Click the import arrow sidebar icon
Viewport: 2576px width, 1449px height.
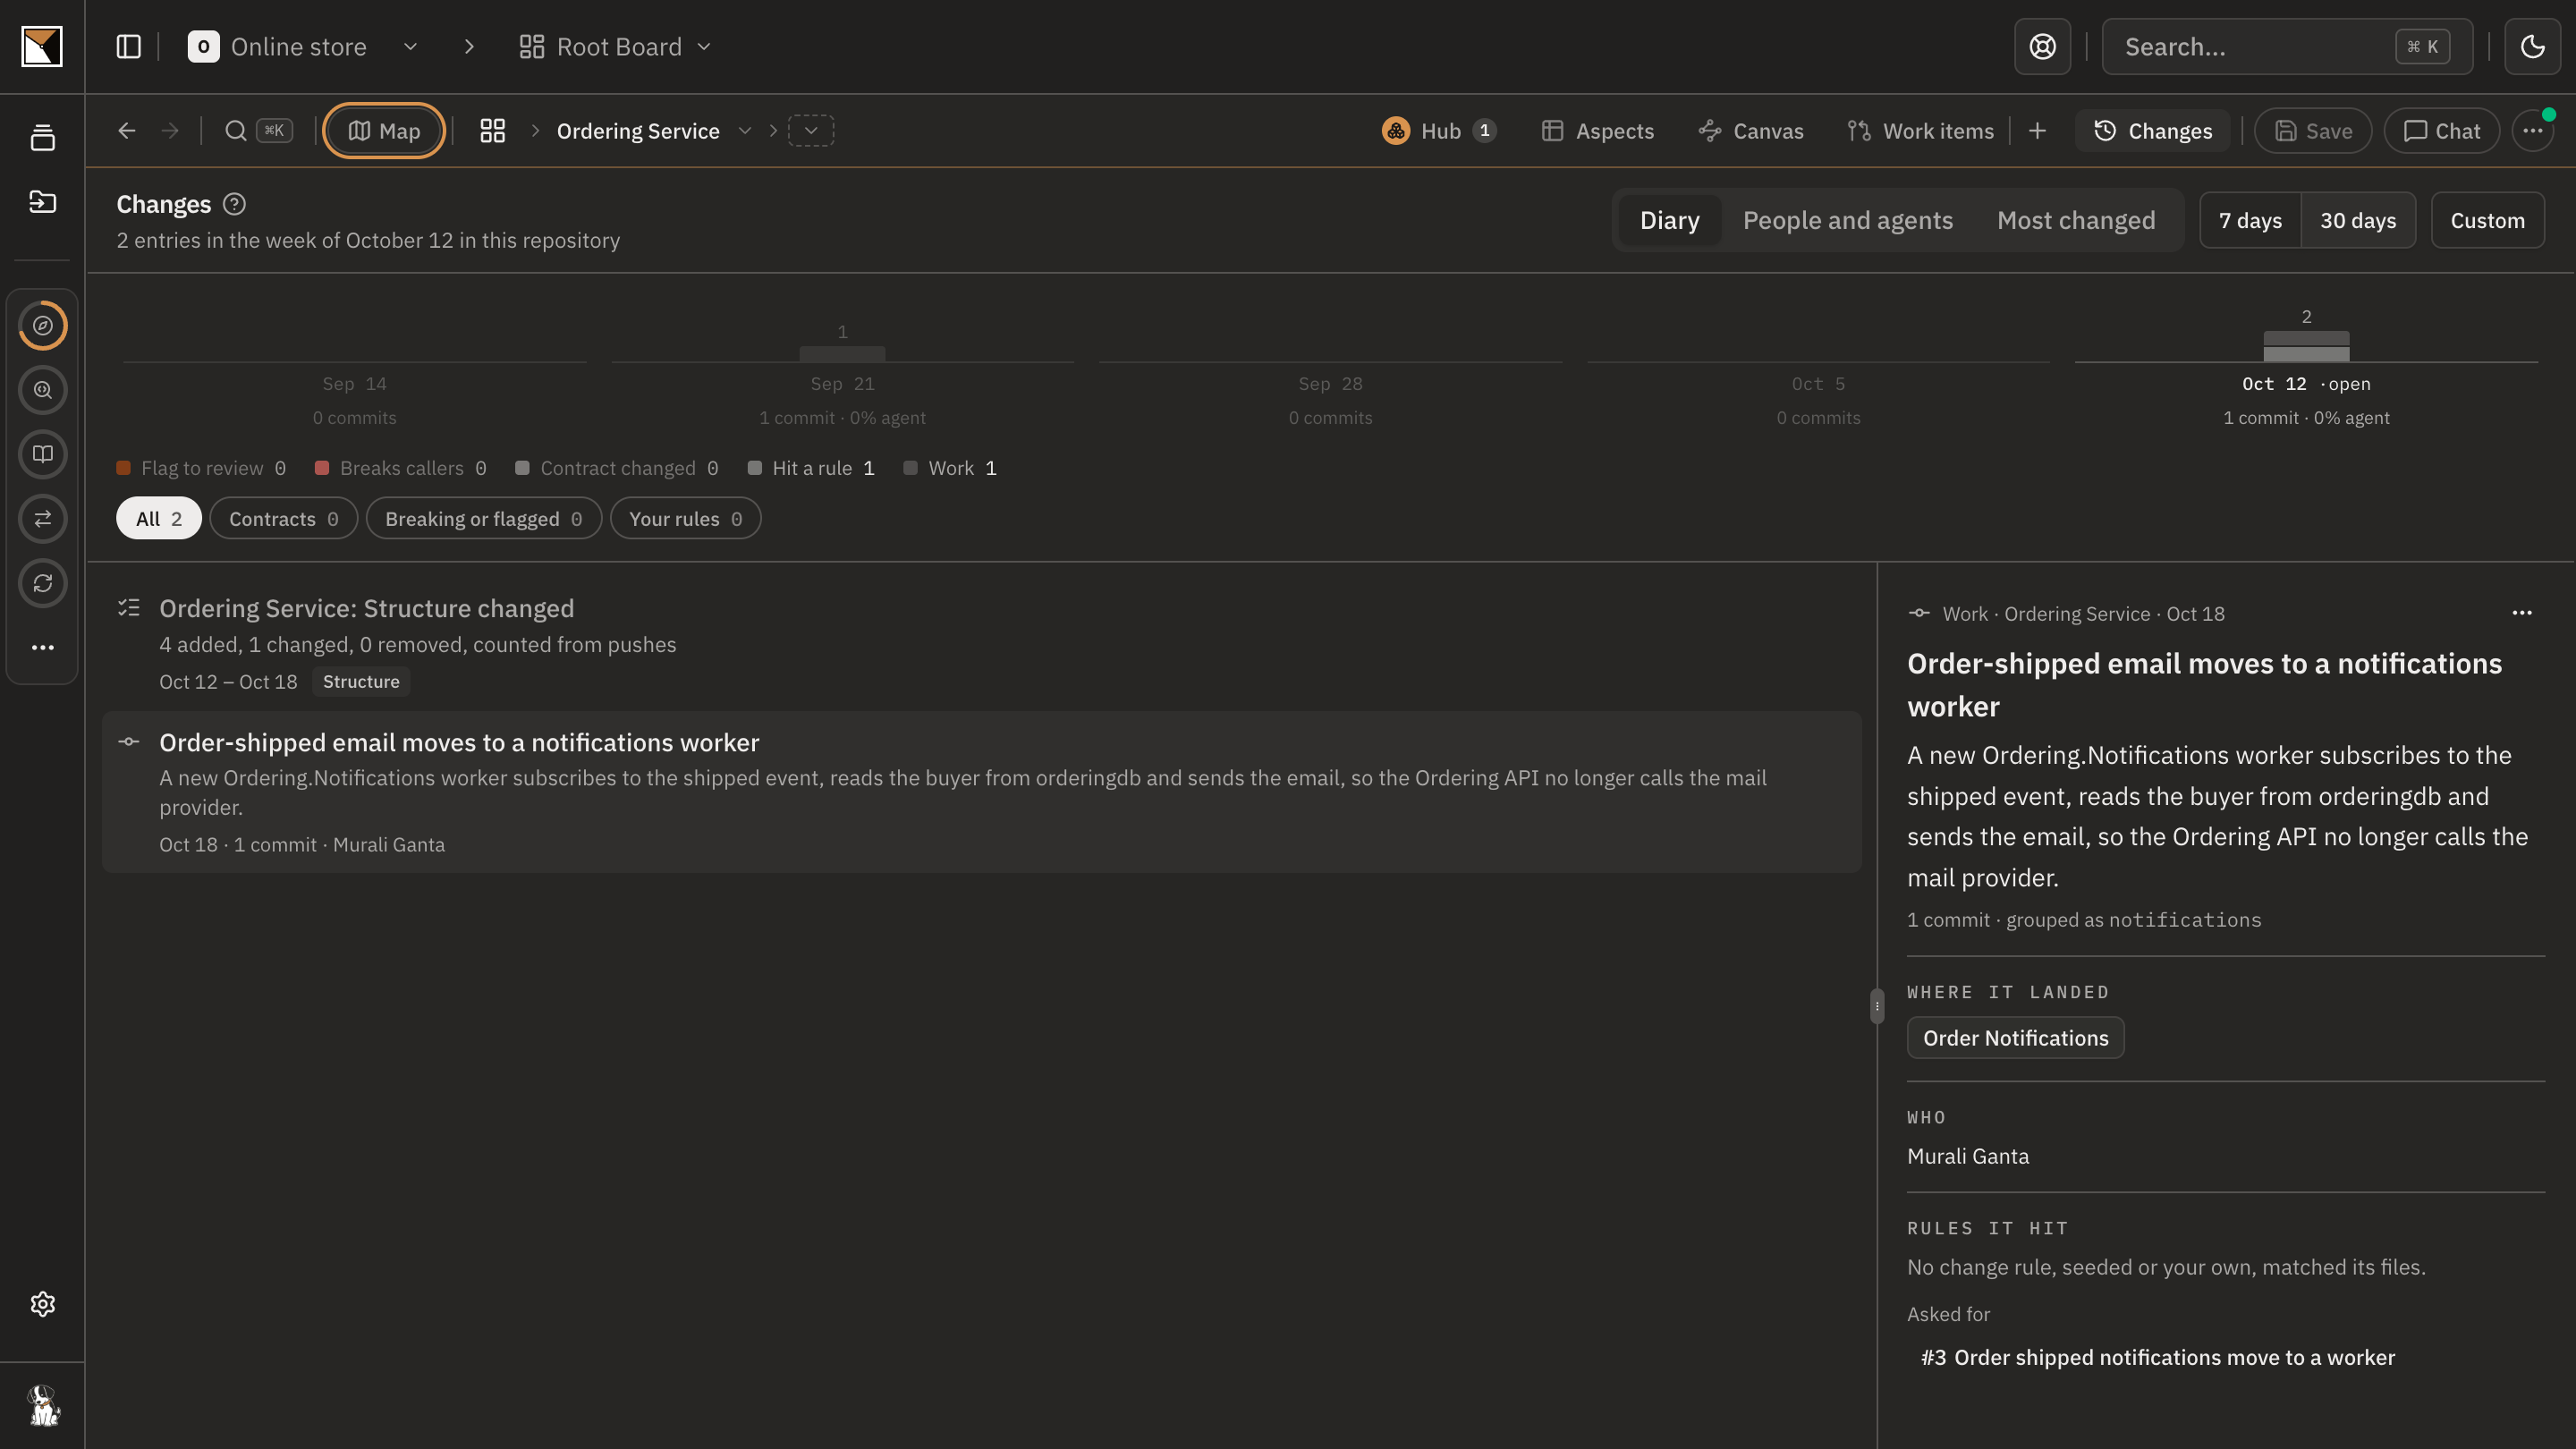42,201
